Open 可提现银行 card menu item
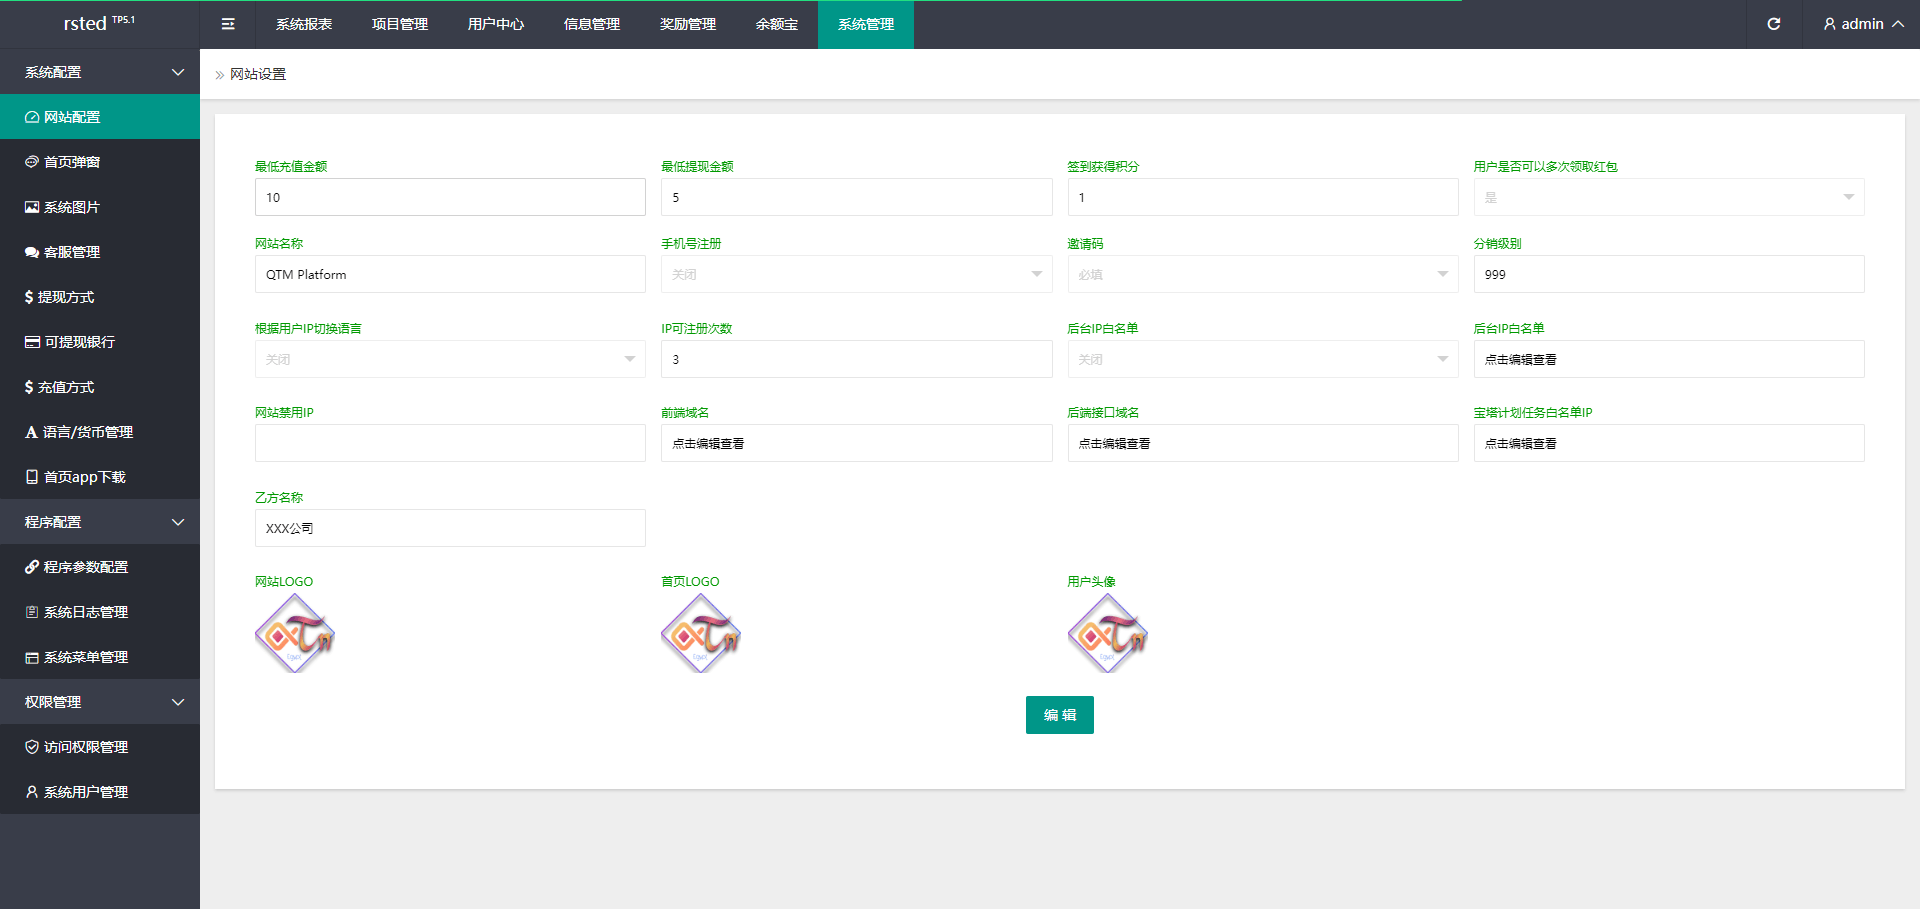 click(100, 342)
